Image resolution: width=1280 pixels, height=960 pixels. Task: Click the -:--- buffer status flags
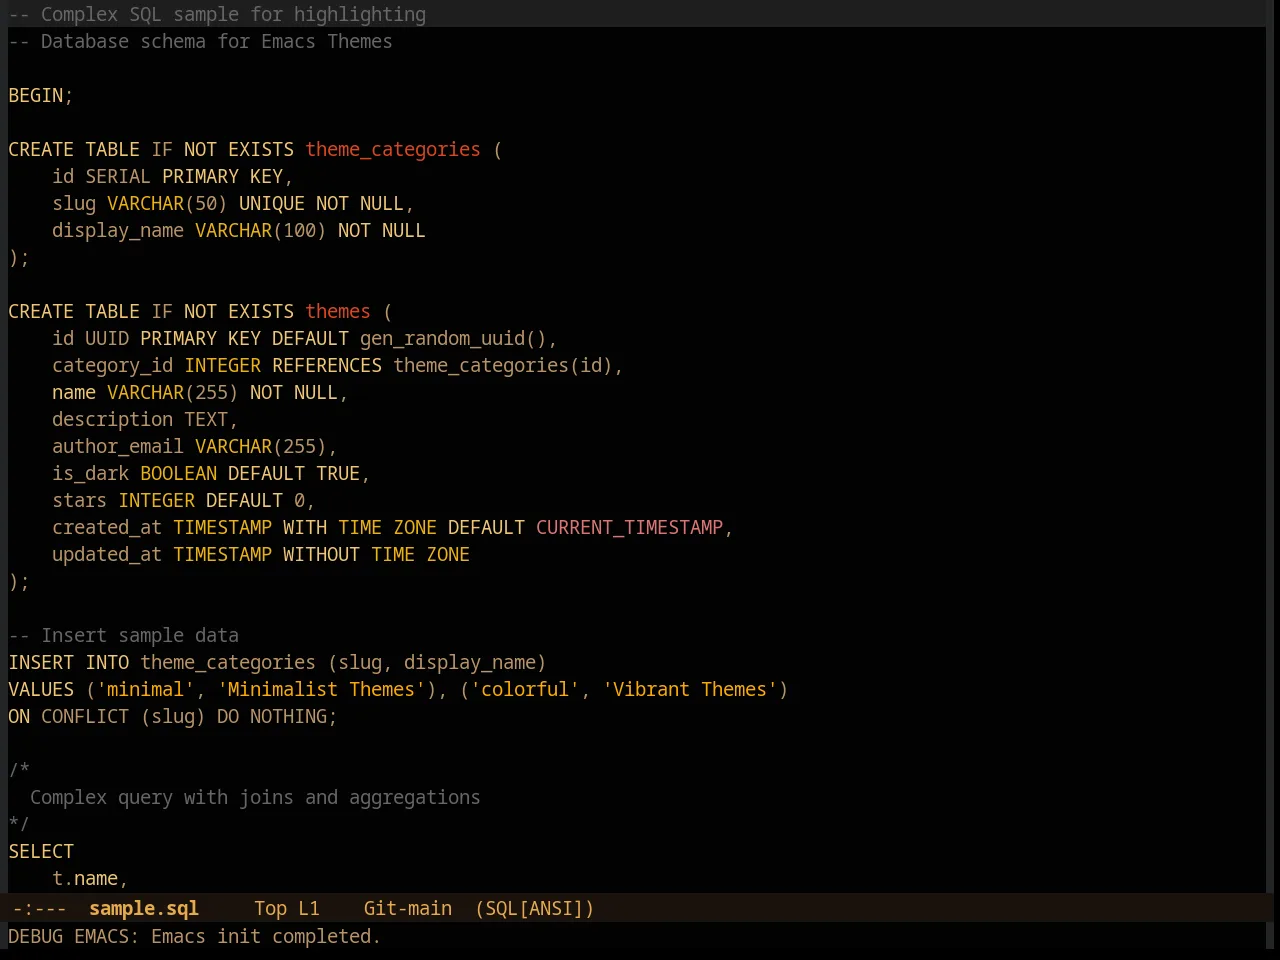(x=40, y=908)
